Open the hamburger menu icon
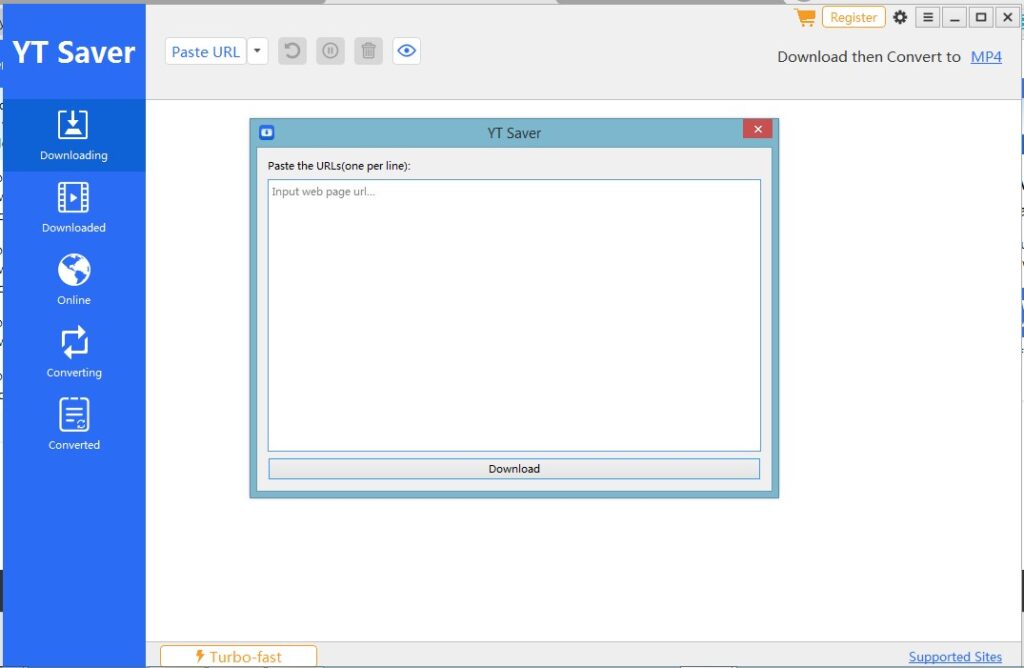The height and width of the screenshot is (668, 1024). click(927, 18)
